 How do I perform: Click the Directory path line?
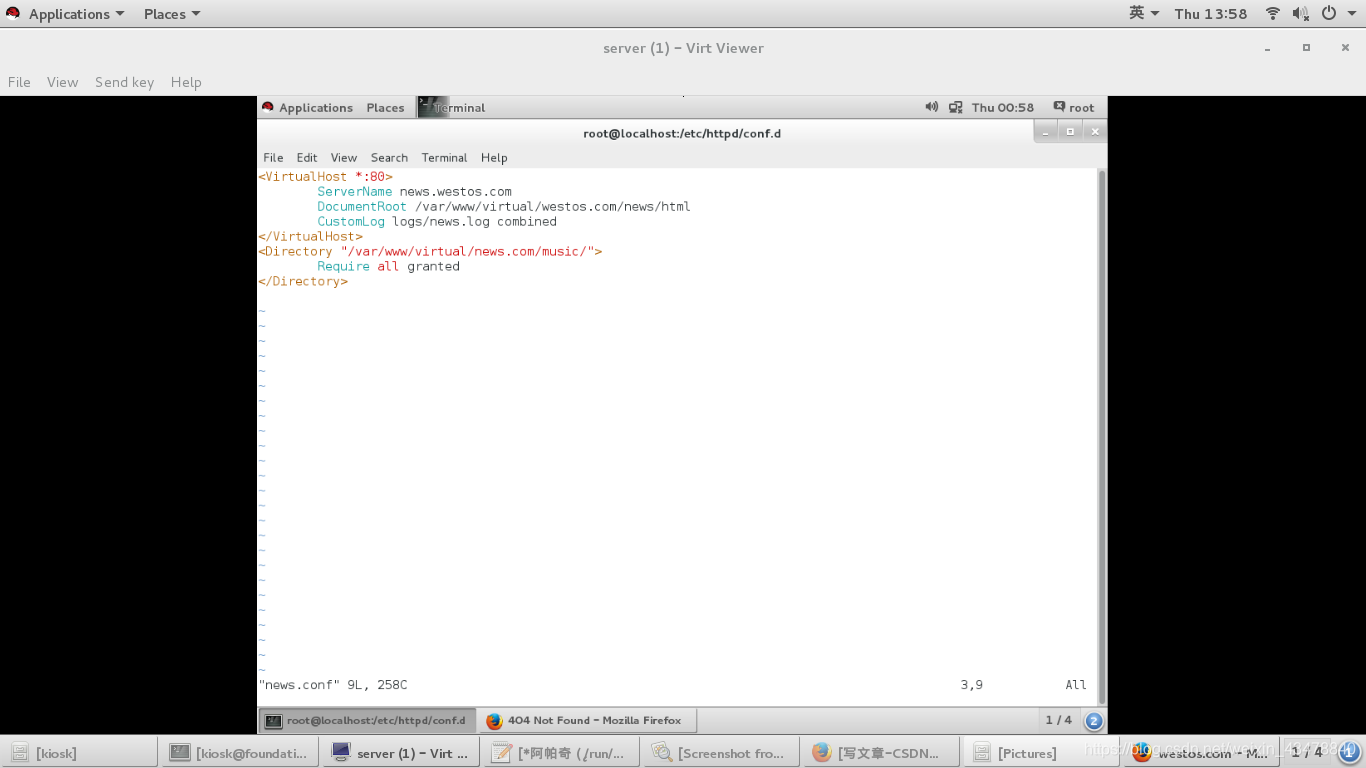pos(430,252)
